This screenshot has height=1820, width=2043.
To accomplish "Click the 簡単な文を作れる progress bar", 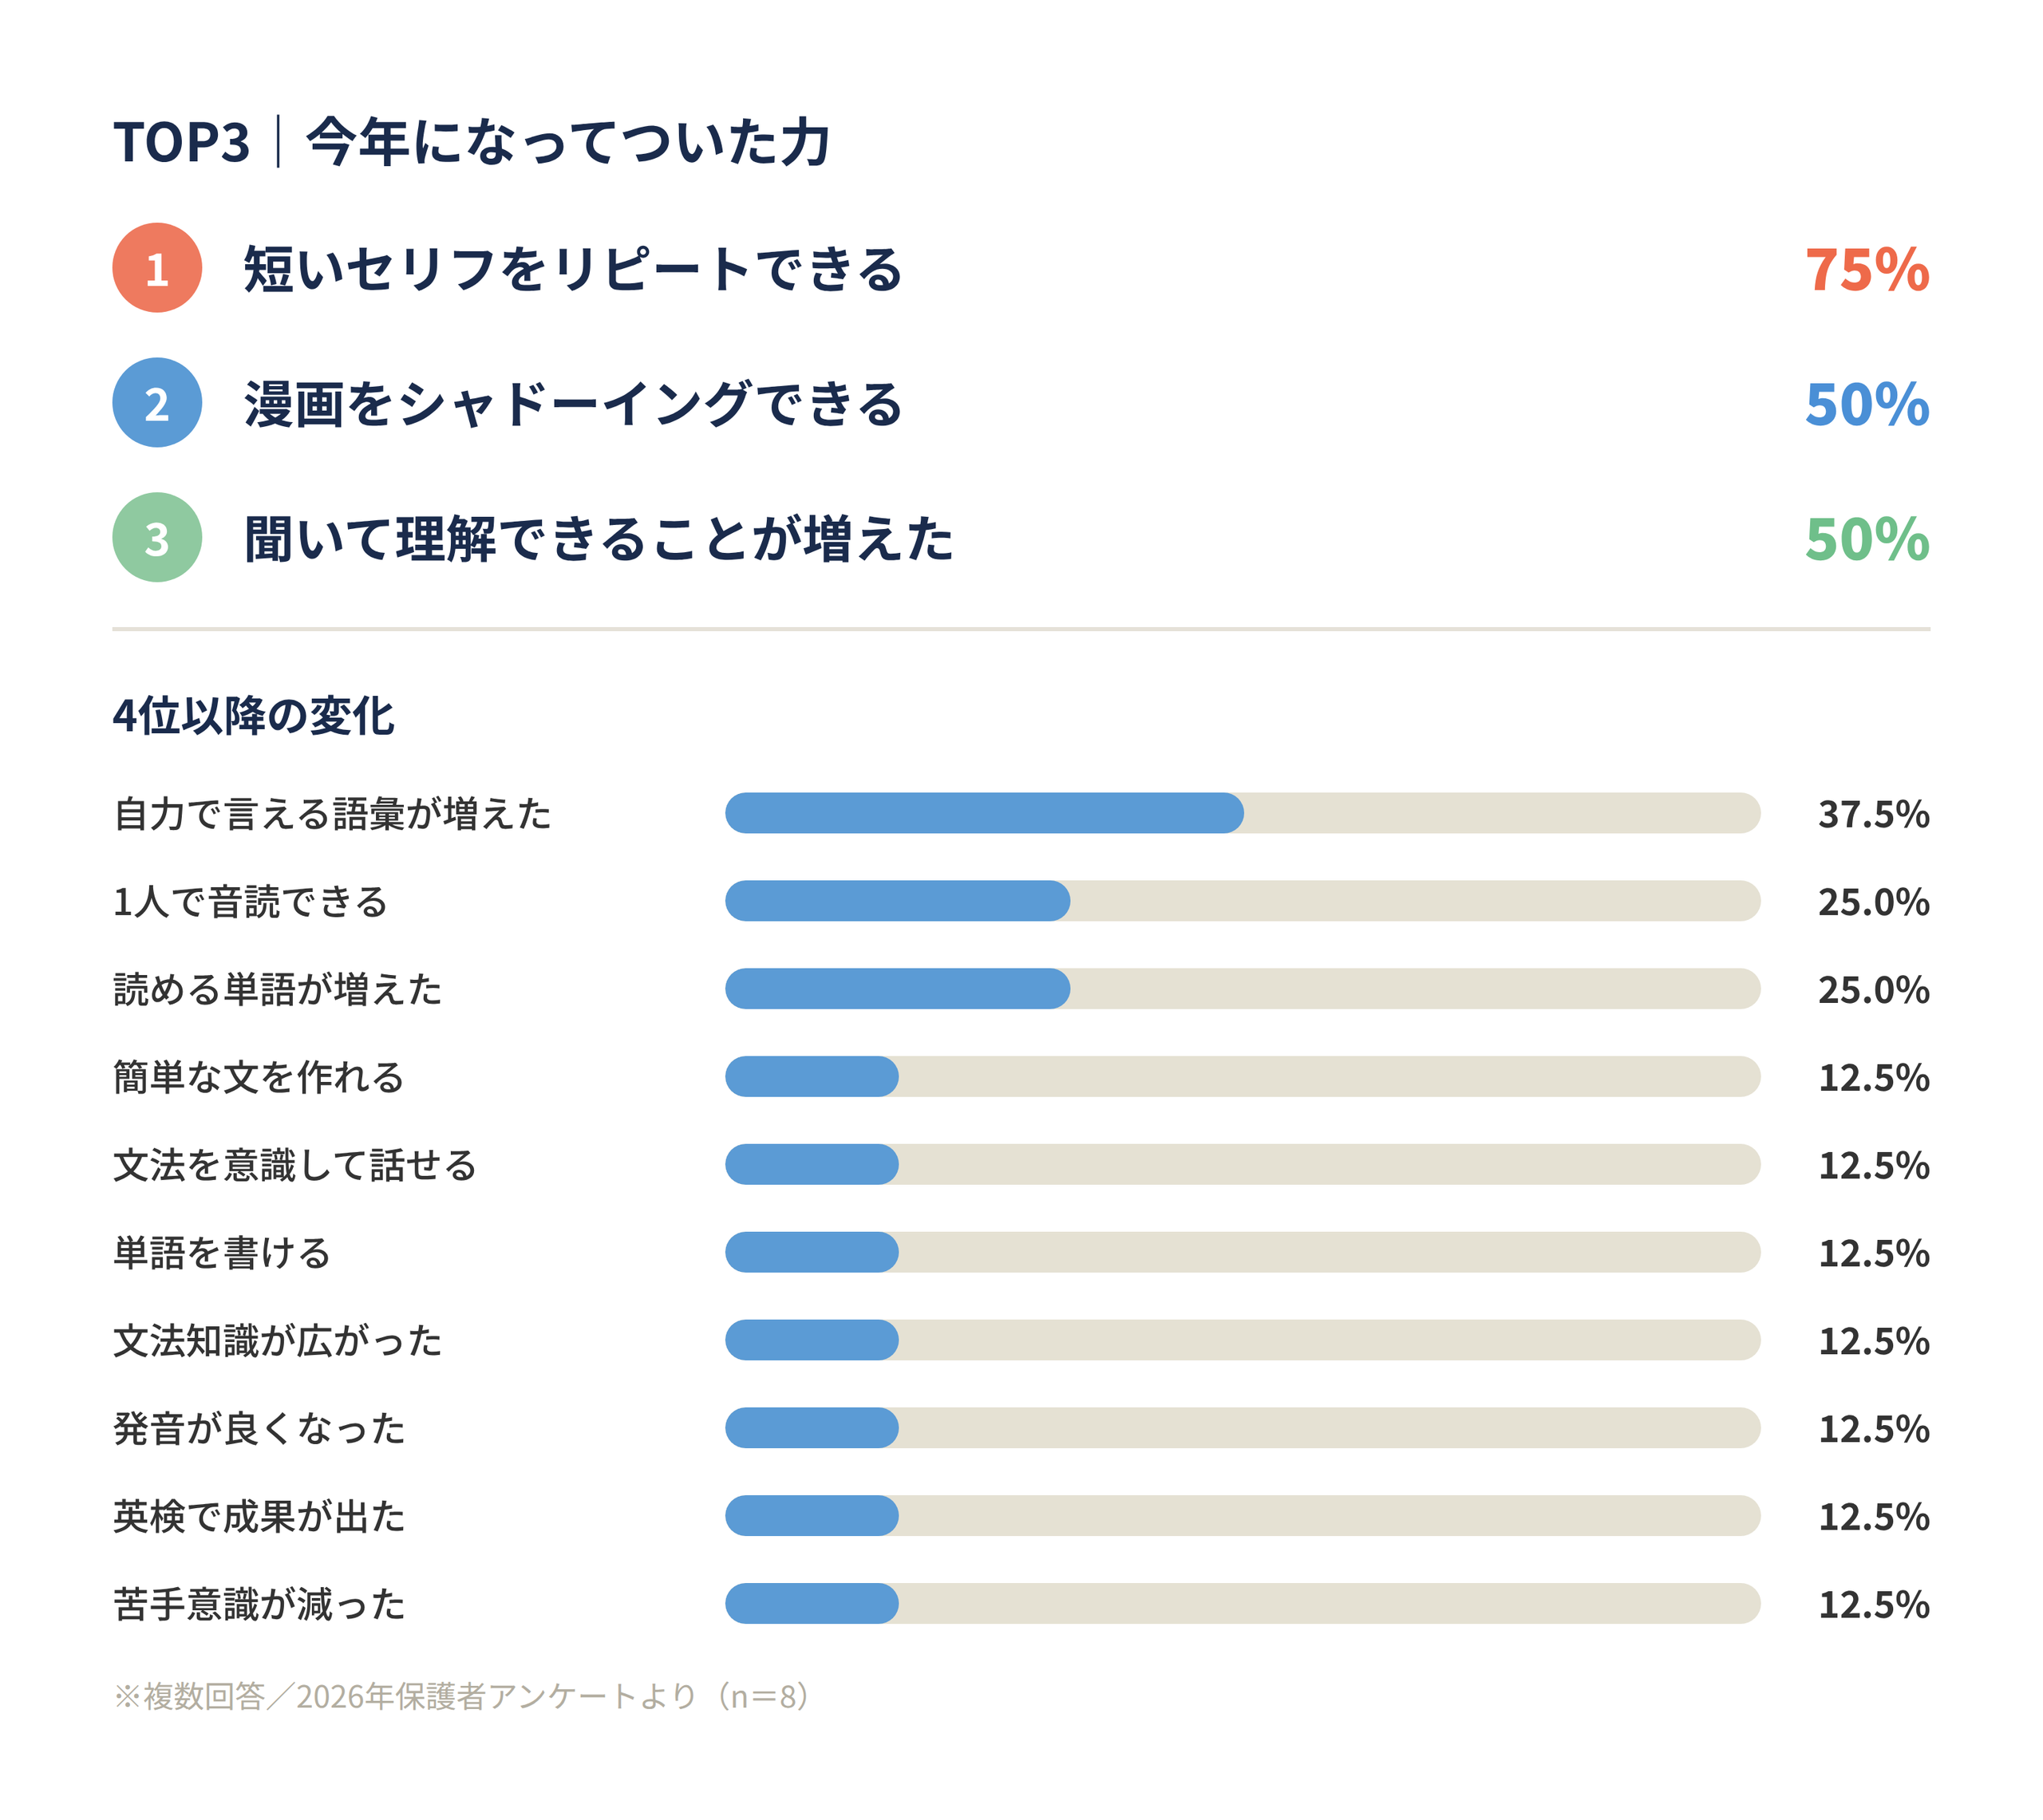I will (x=1242, y=1077).
